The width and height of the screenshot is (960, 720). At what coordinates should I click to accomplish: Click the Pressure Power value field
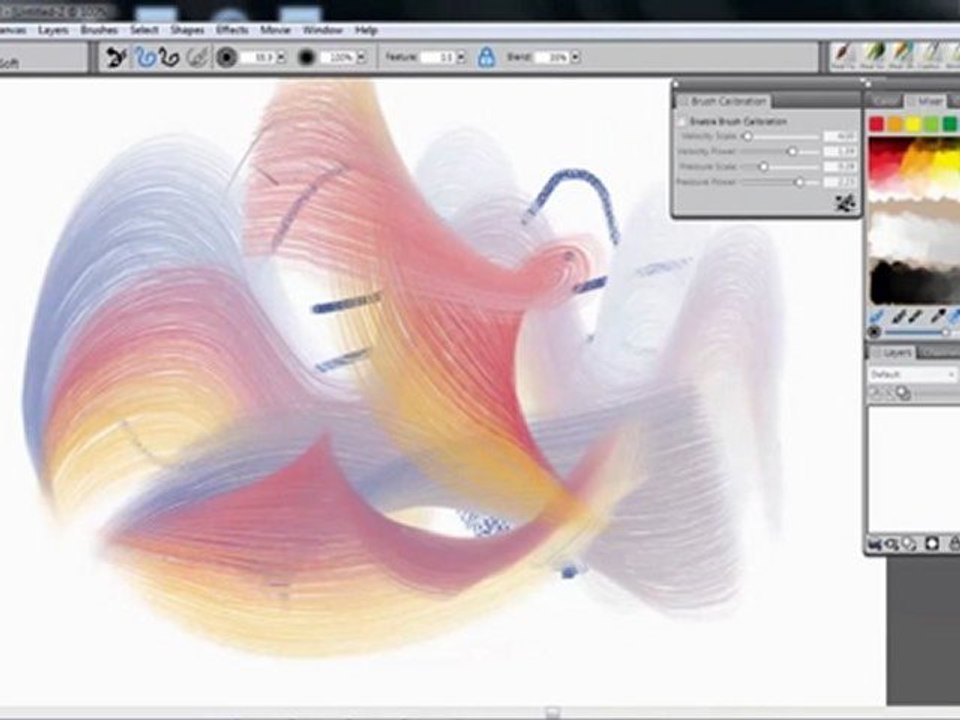(x=840, y=182)
